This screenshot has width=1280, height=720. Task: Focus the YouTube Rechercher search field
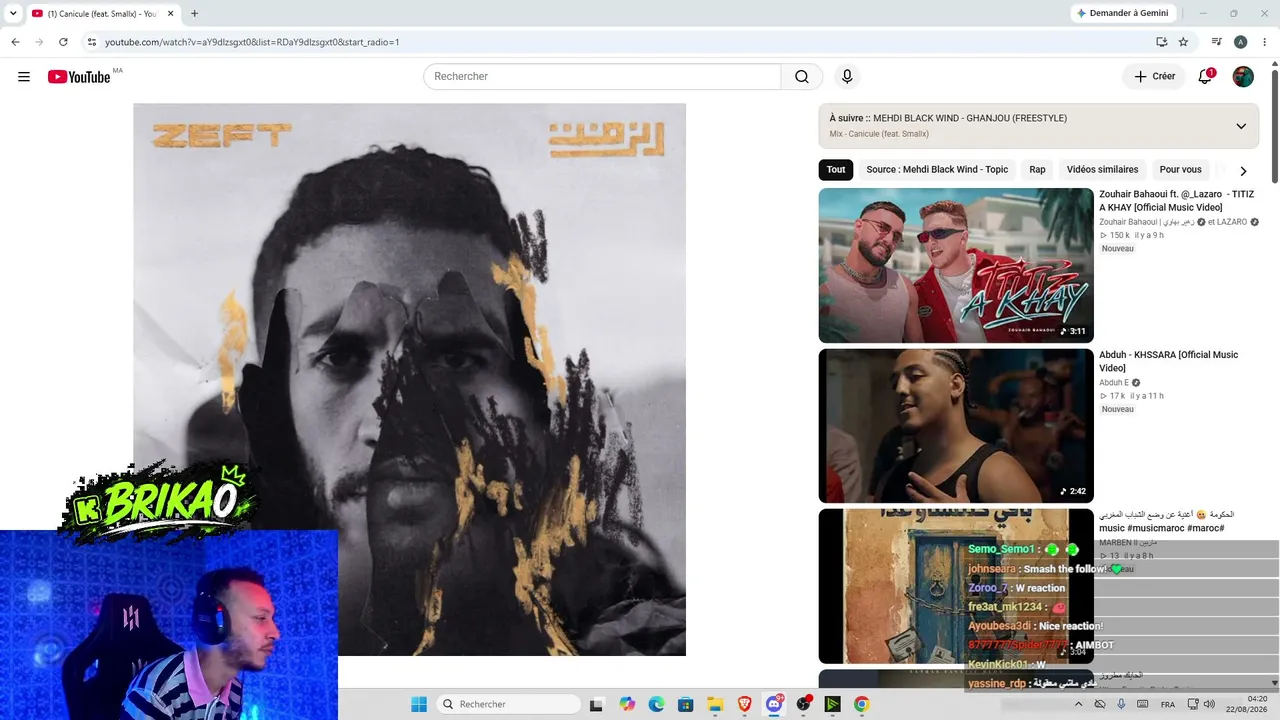tap(602, 77)
